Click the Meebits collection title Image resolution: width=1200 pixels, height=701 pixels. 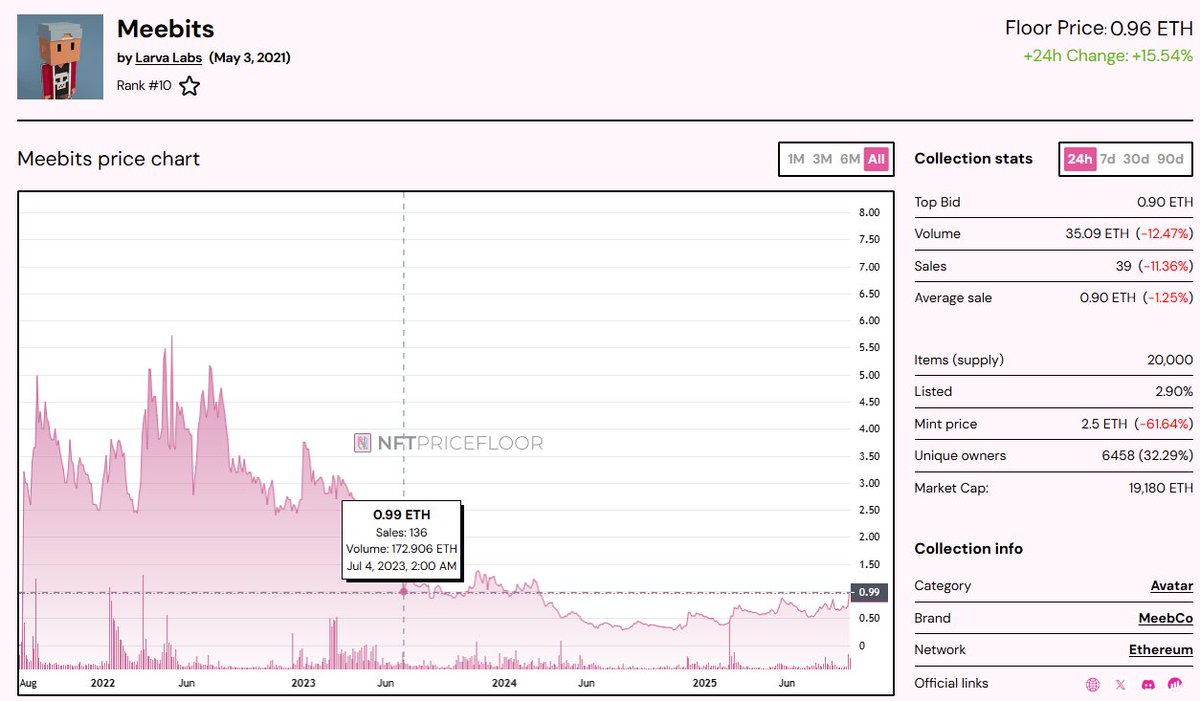[166, 28]
